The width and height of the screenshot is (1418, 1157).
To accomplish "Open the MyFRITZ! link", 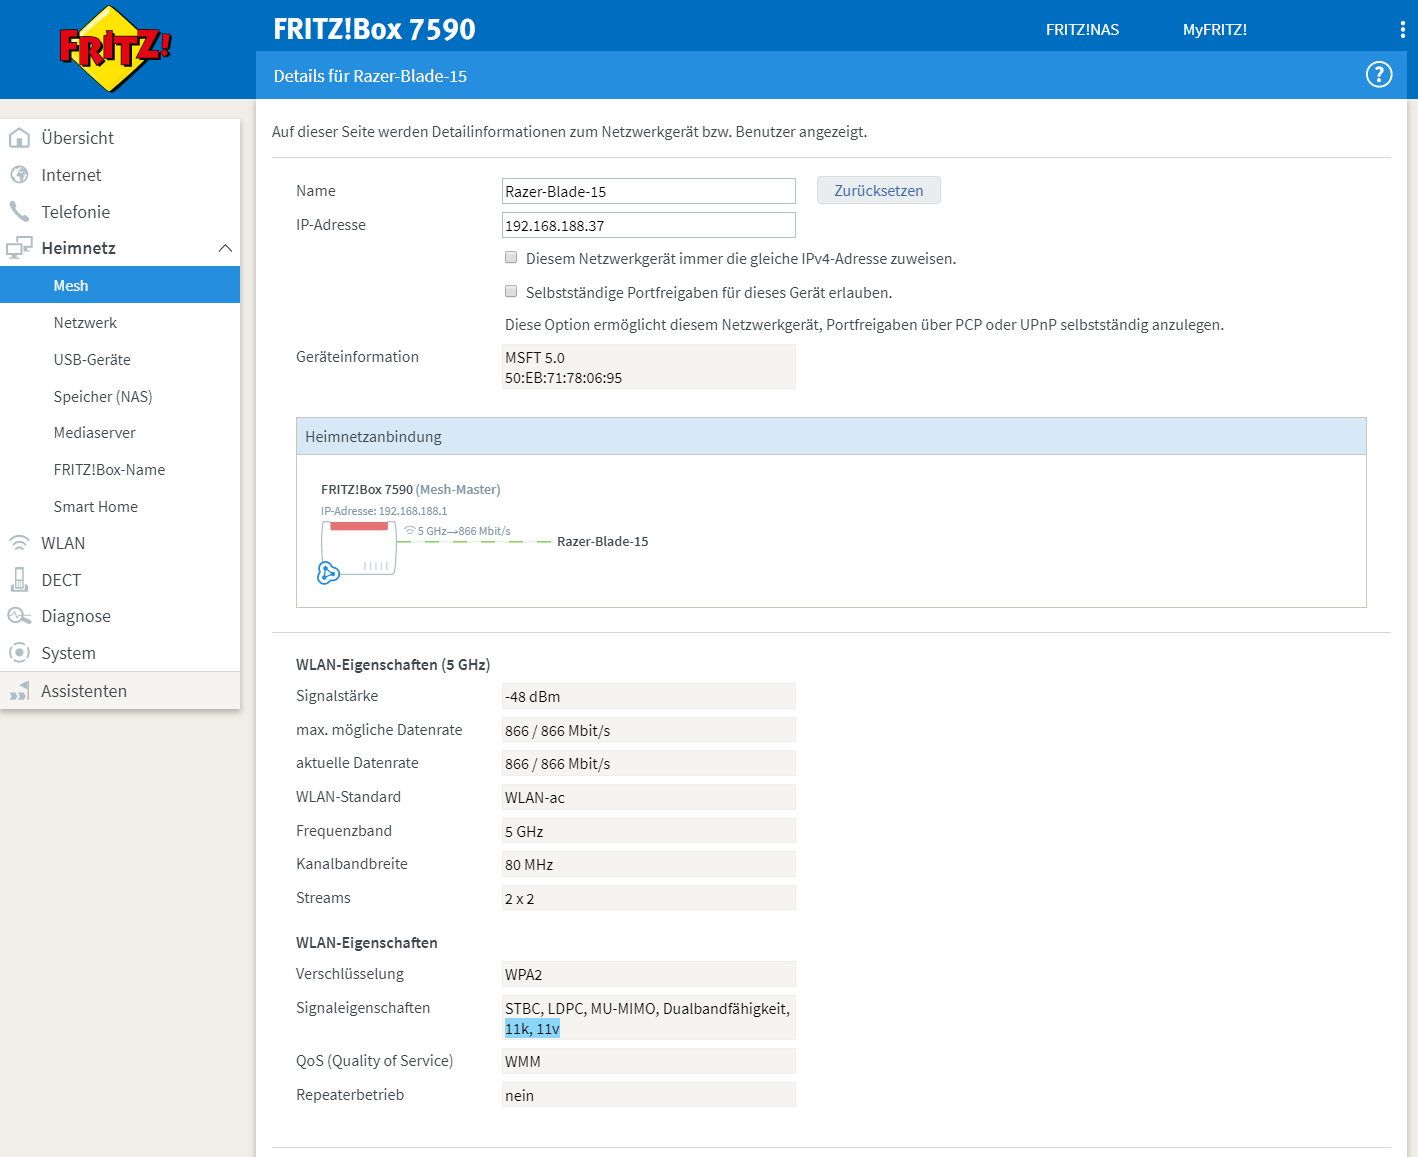I will tap(1214, 30).
